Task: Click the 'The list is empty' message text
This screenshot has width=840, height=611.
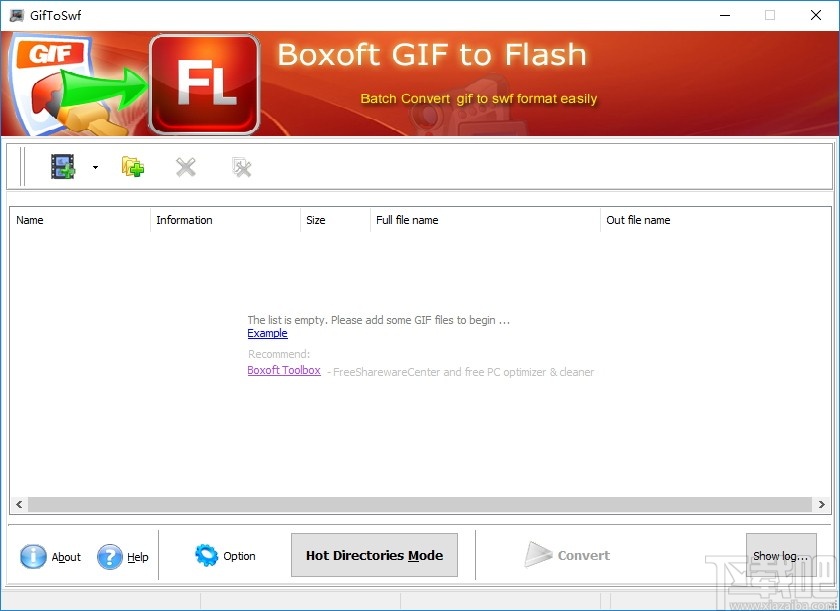Action: tap(378, 320)
